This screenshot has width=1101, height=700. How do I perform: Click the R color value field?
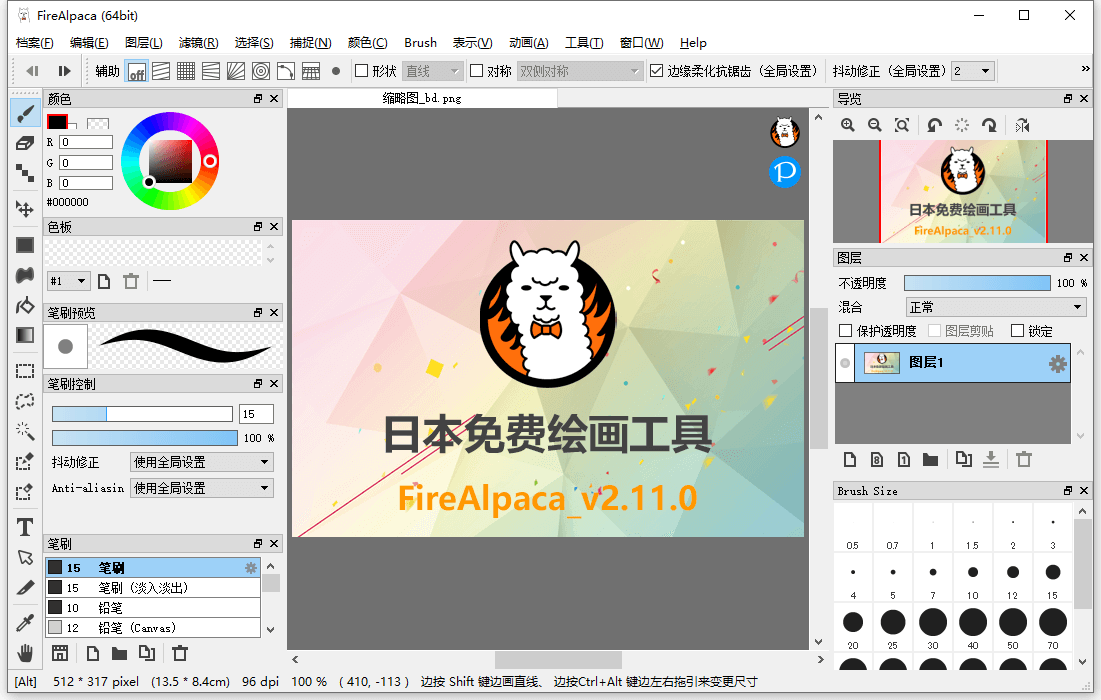86,143
